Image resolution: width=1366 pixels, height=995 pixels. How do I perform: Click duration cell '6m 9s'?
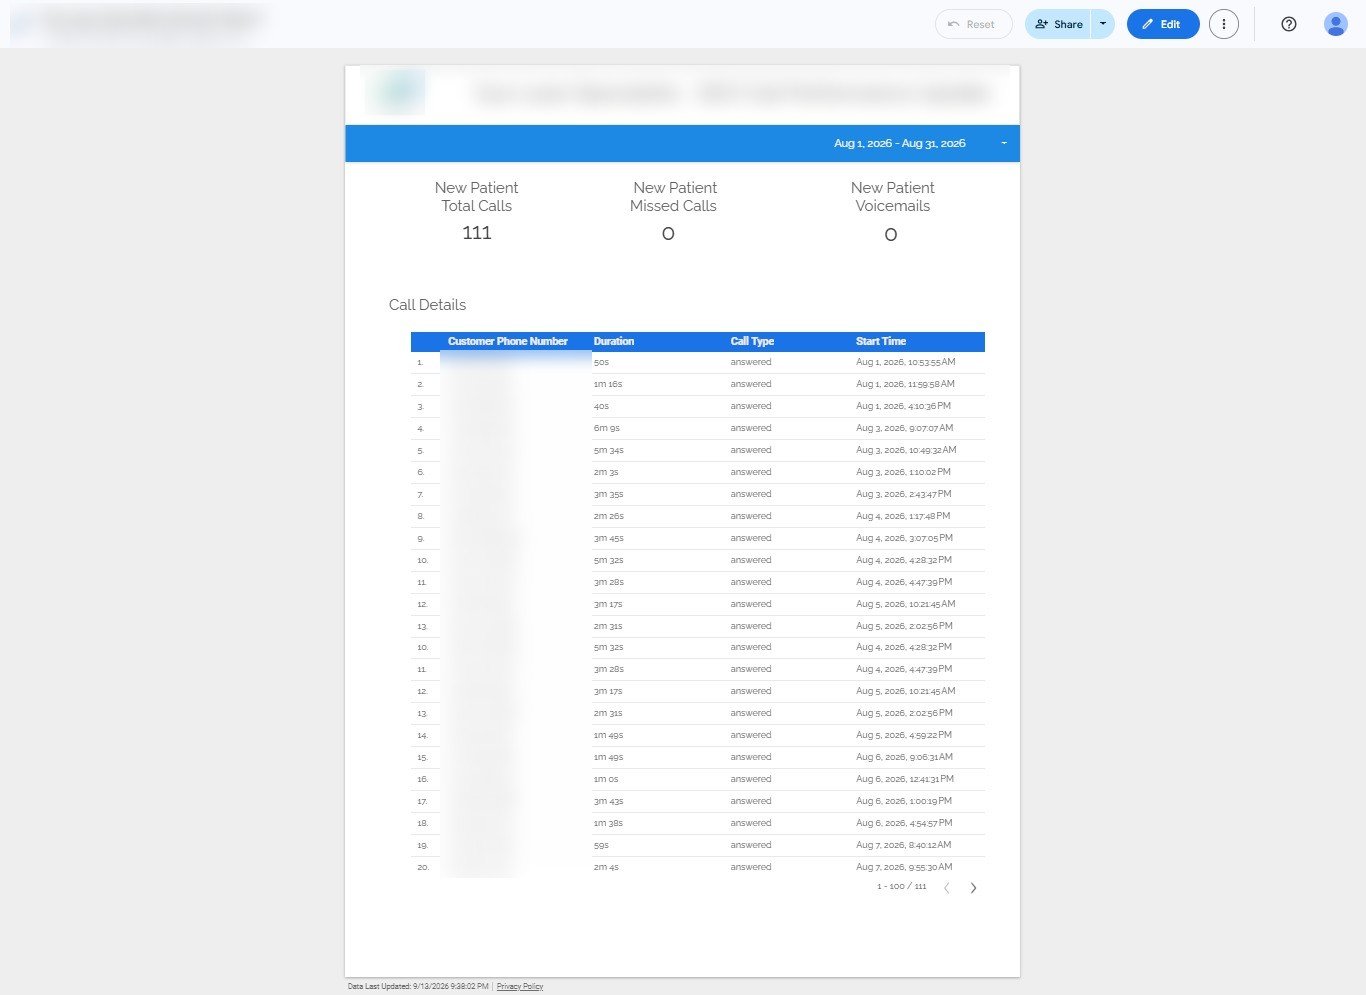[607, 428]
